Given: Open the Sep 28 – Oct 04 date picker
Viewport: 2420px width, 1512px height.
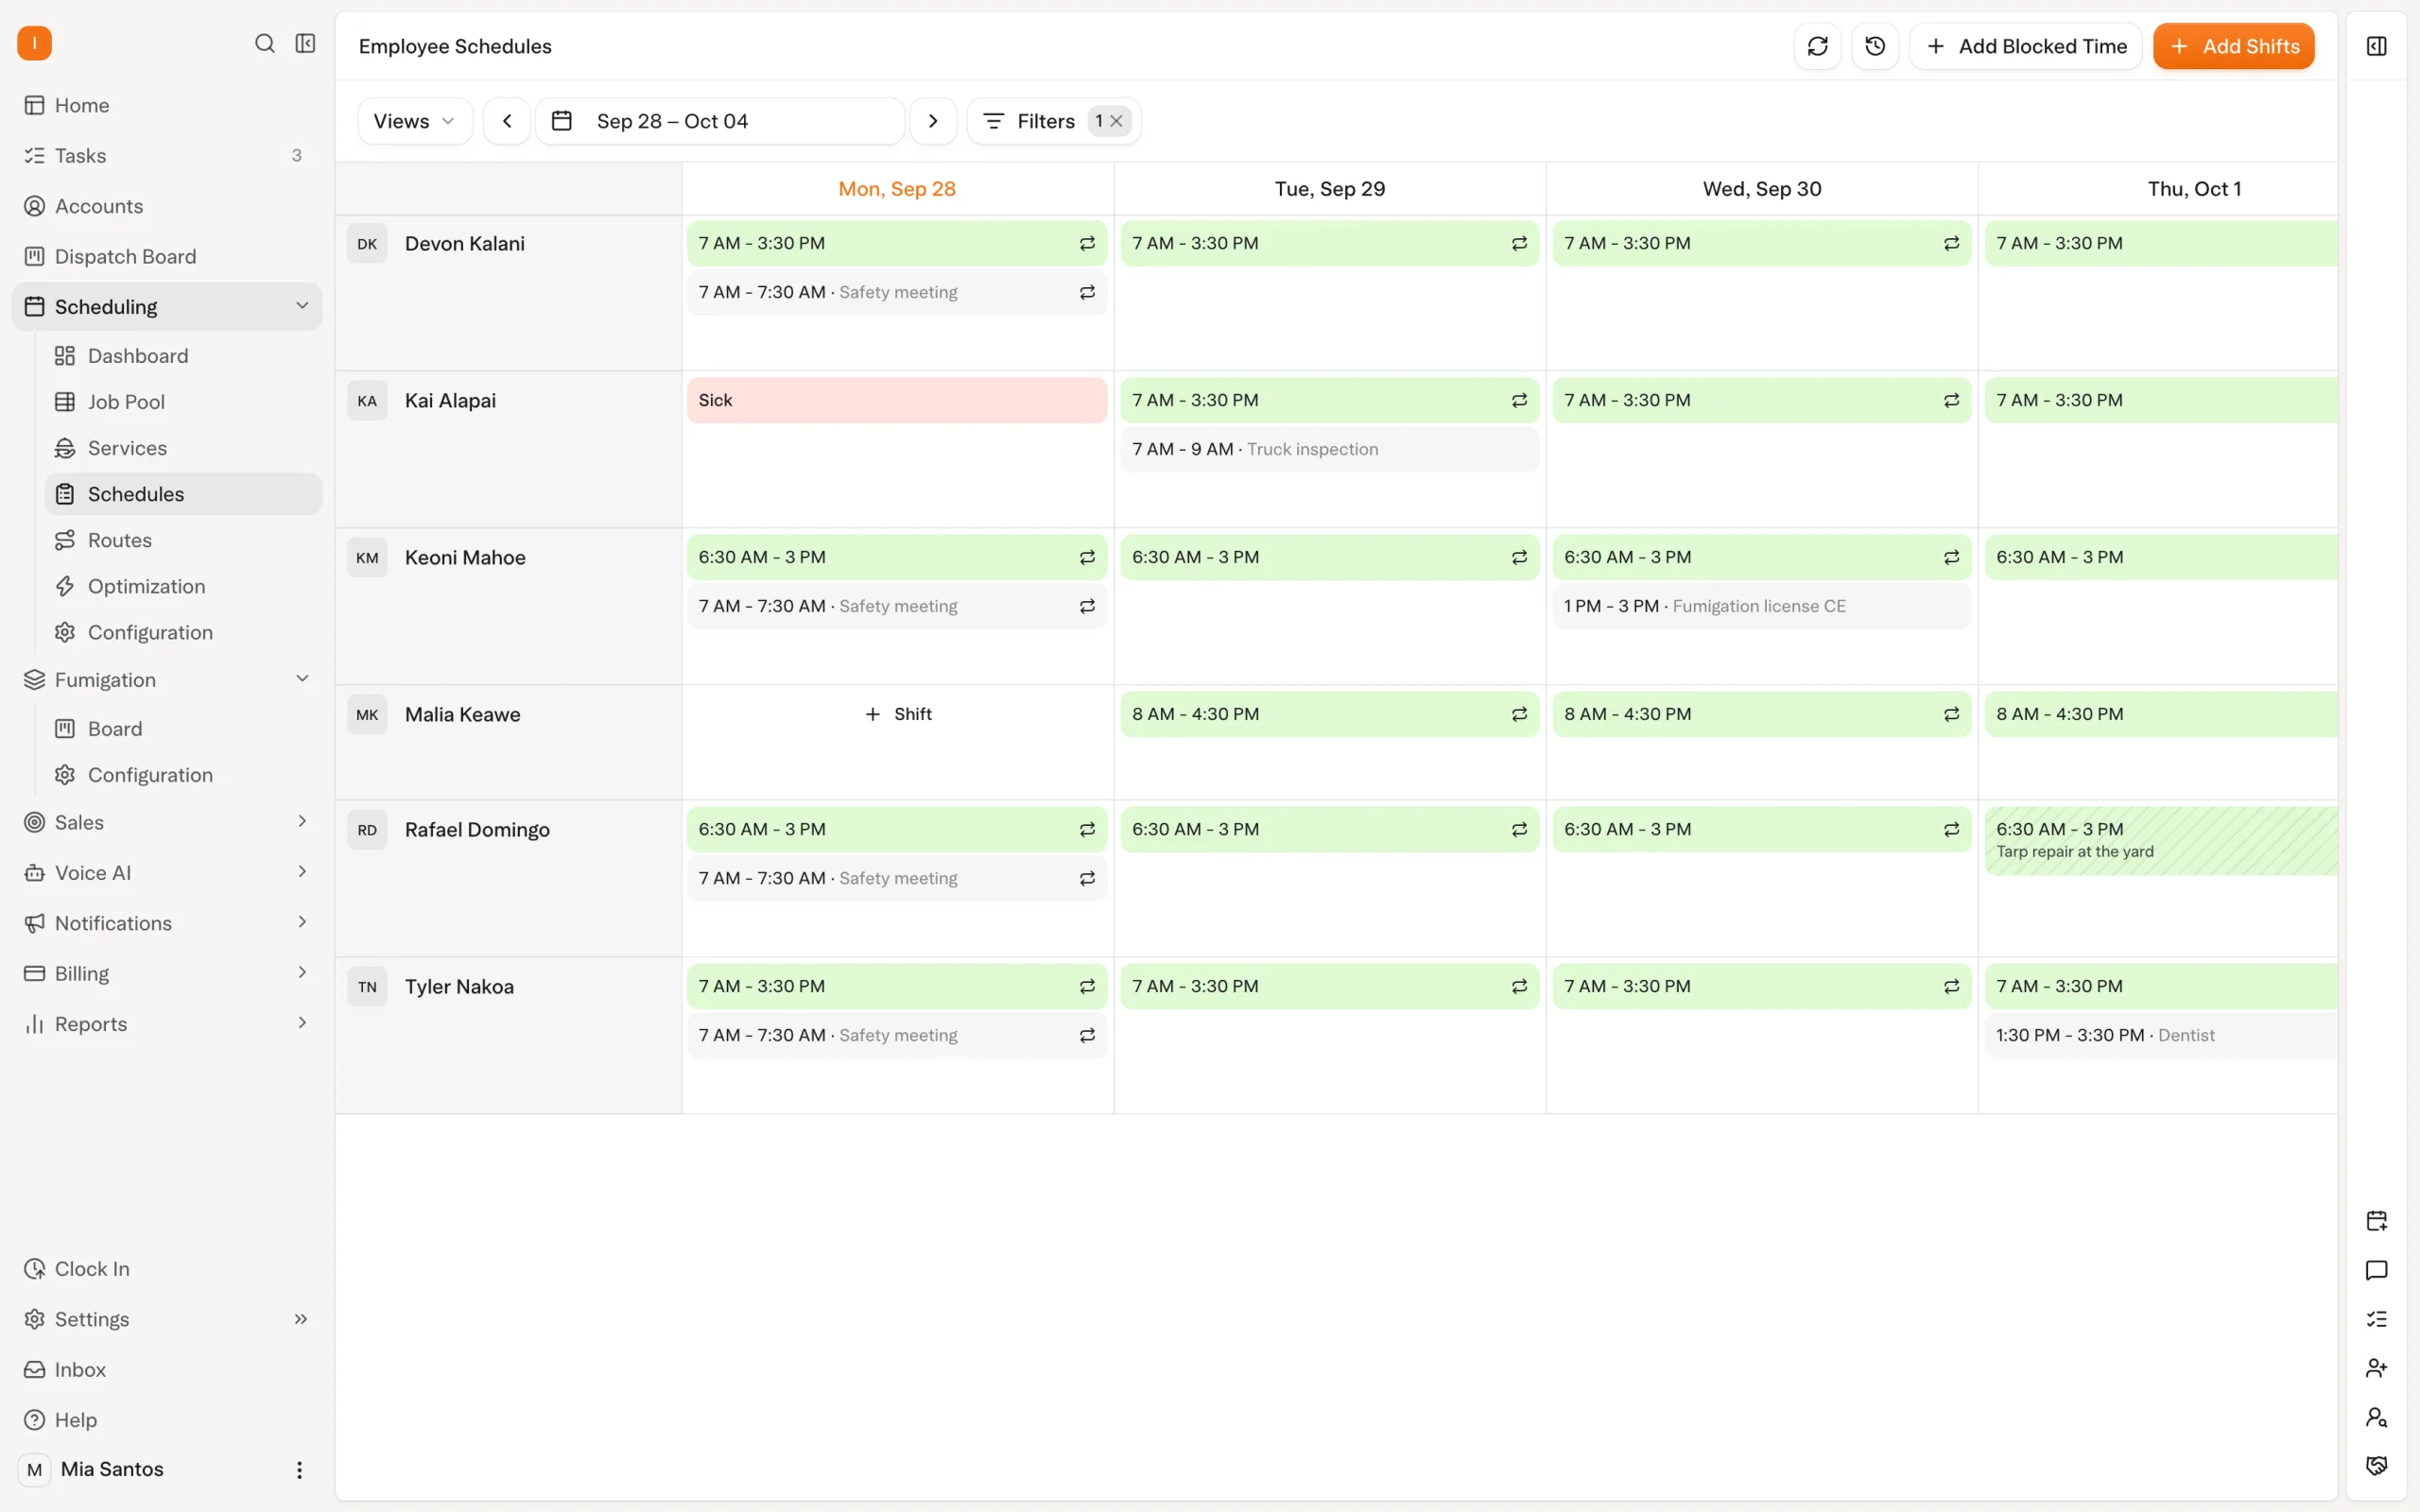Looking at the screenshot, I should pos(720,121).
